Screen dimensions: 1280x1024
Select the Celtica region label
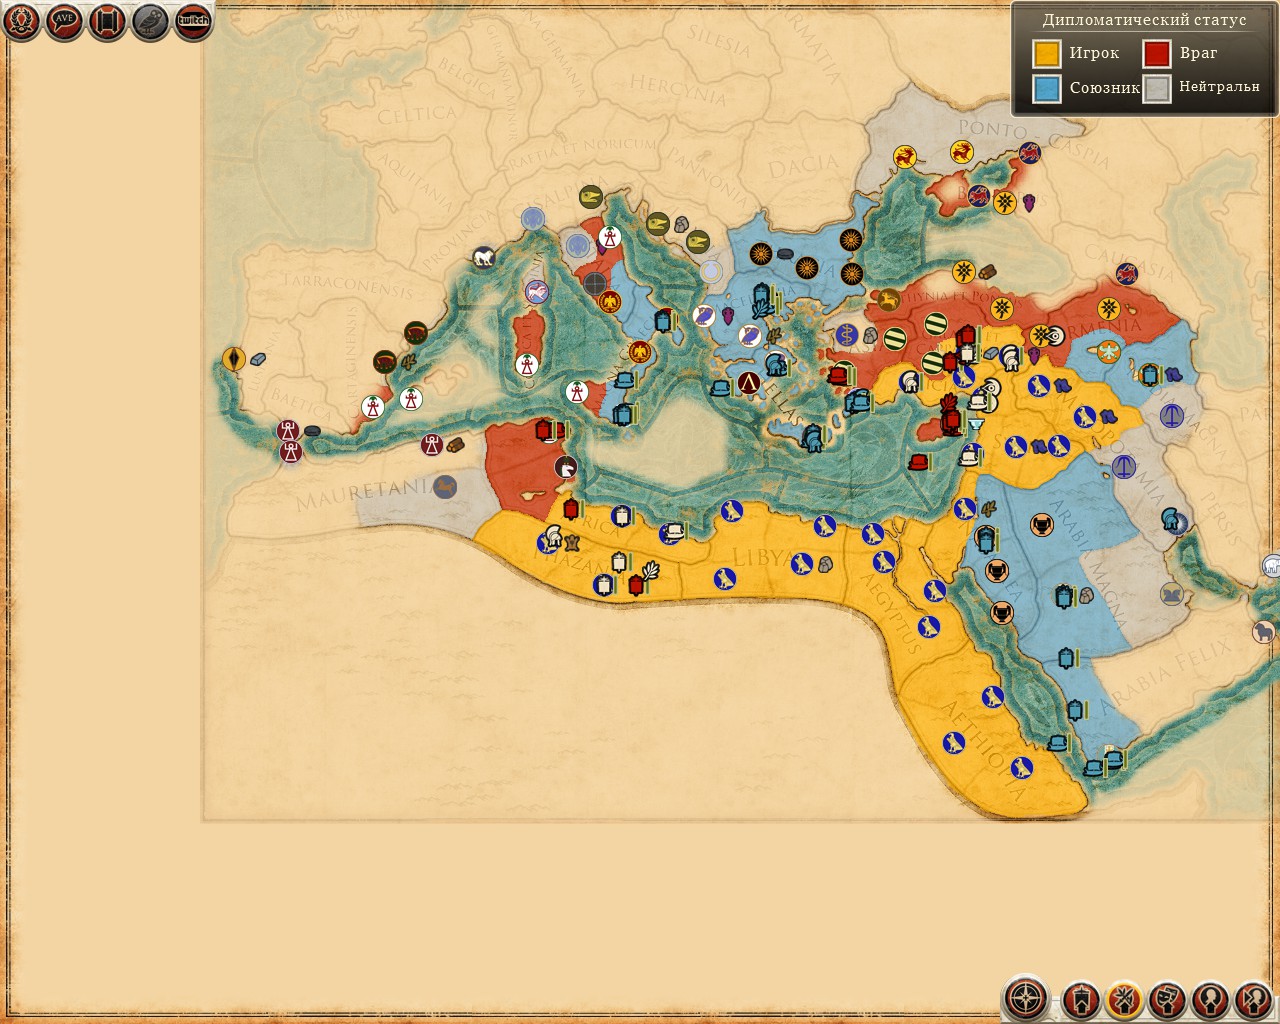coord(417,114)
